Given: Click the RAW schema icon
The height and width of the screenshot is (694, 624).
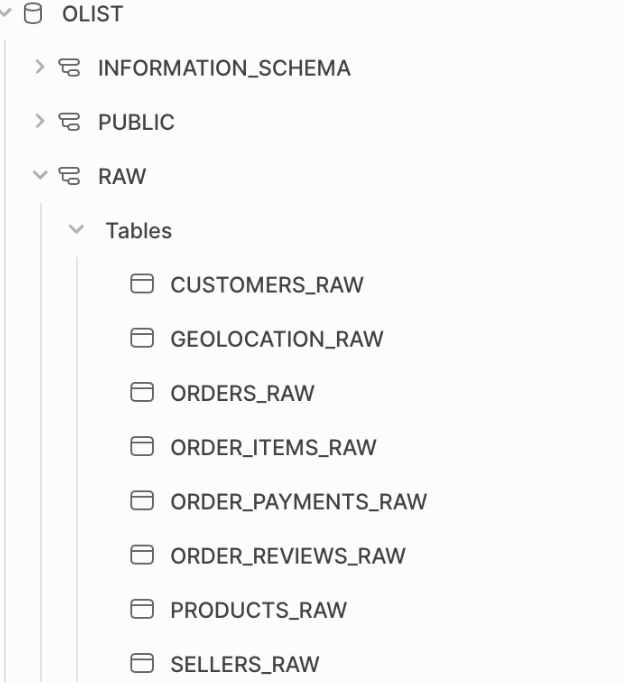Looking at the screenshot, I should (x=69, y=176).
